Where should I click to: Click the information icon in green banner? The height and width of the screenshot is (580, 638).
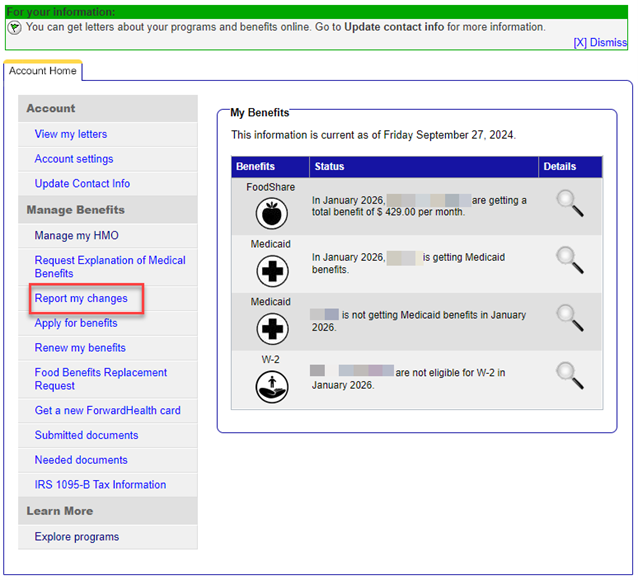[15, 28]
